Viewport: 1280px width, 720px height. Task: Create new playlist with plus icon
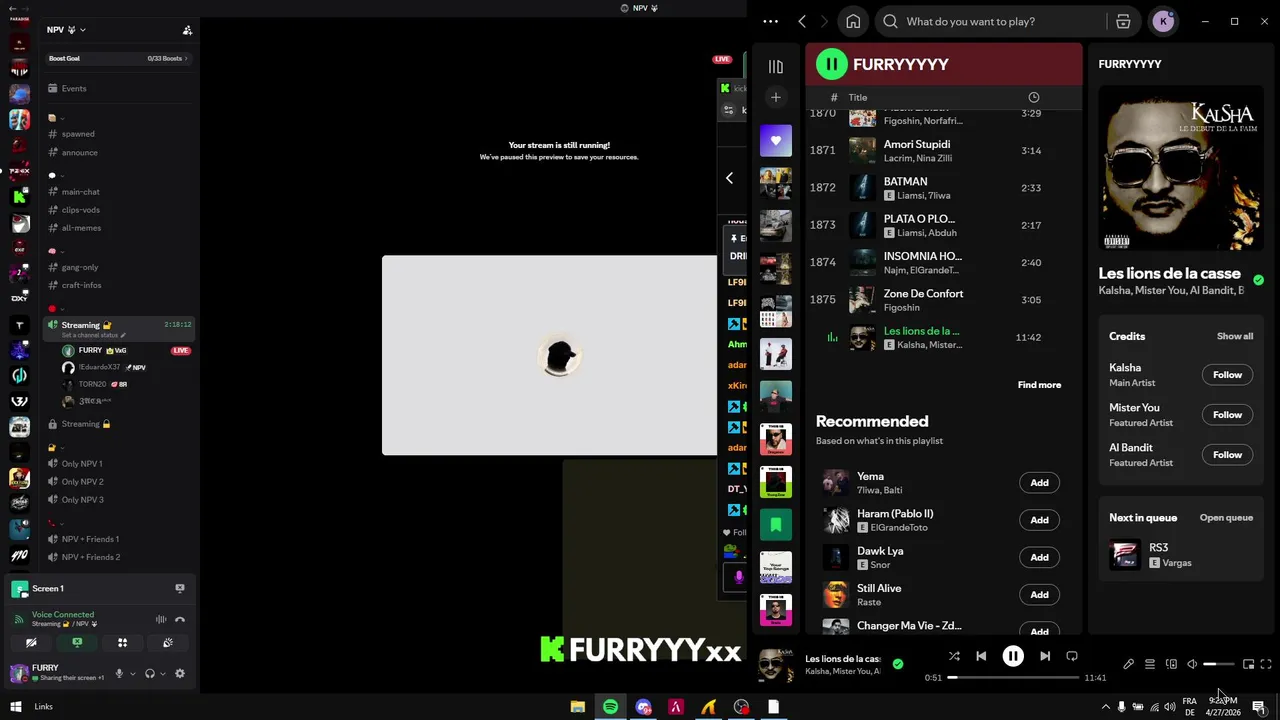pyautogui.click(x=776, y=97)
